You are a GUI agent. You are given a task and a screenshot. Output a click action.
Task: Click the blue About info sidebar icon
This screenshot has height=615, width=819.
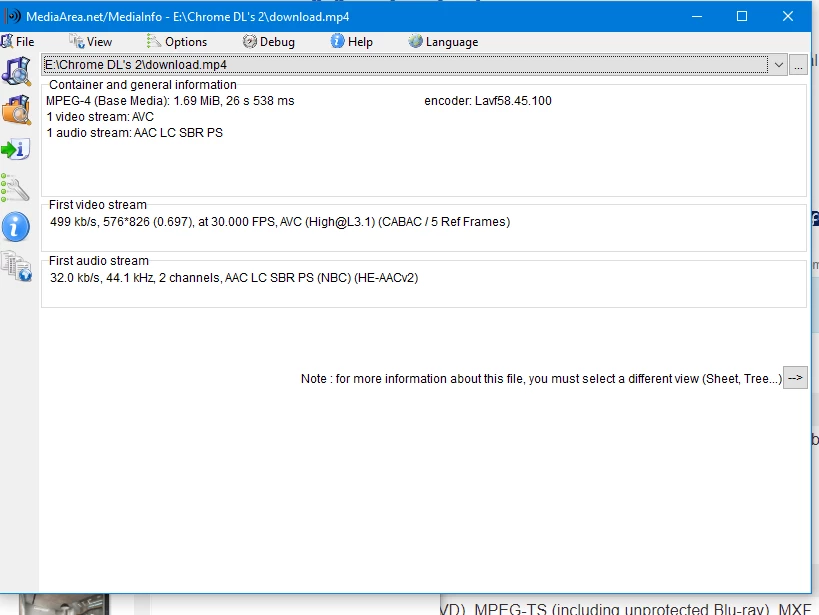pyautogui.click(x=16, y=227)
